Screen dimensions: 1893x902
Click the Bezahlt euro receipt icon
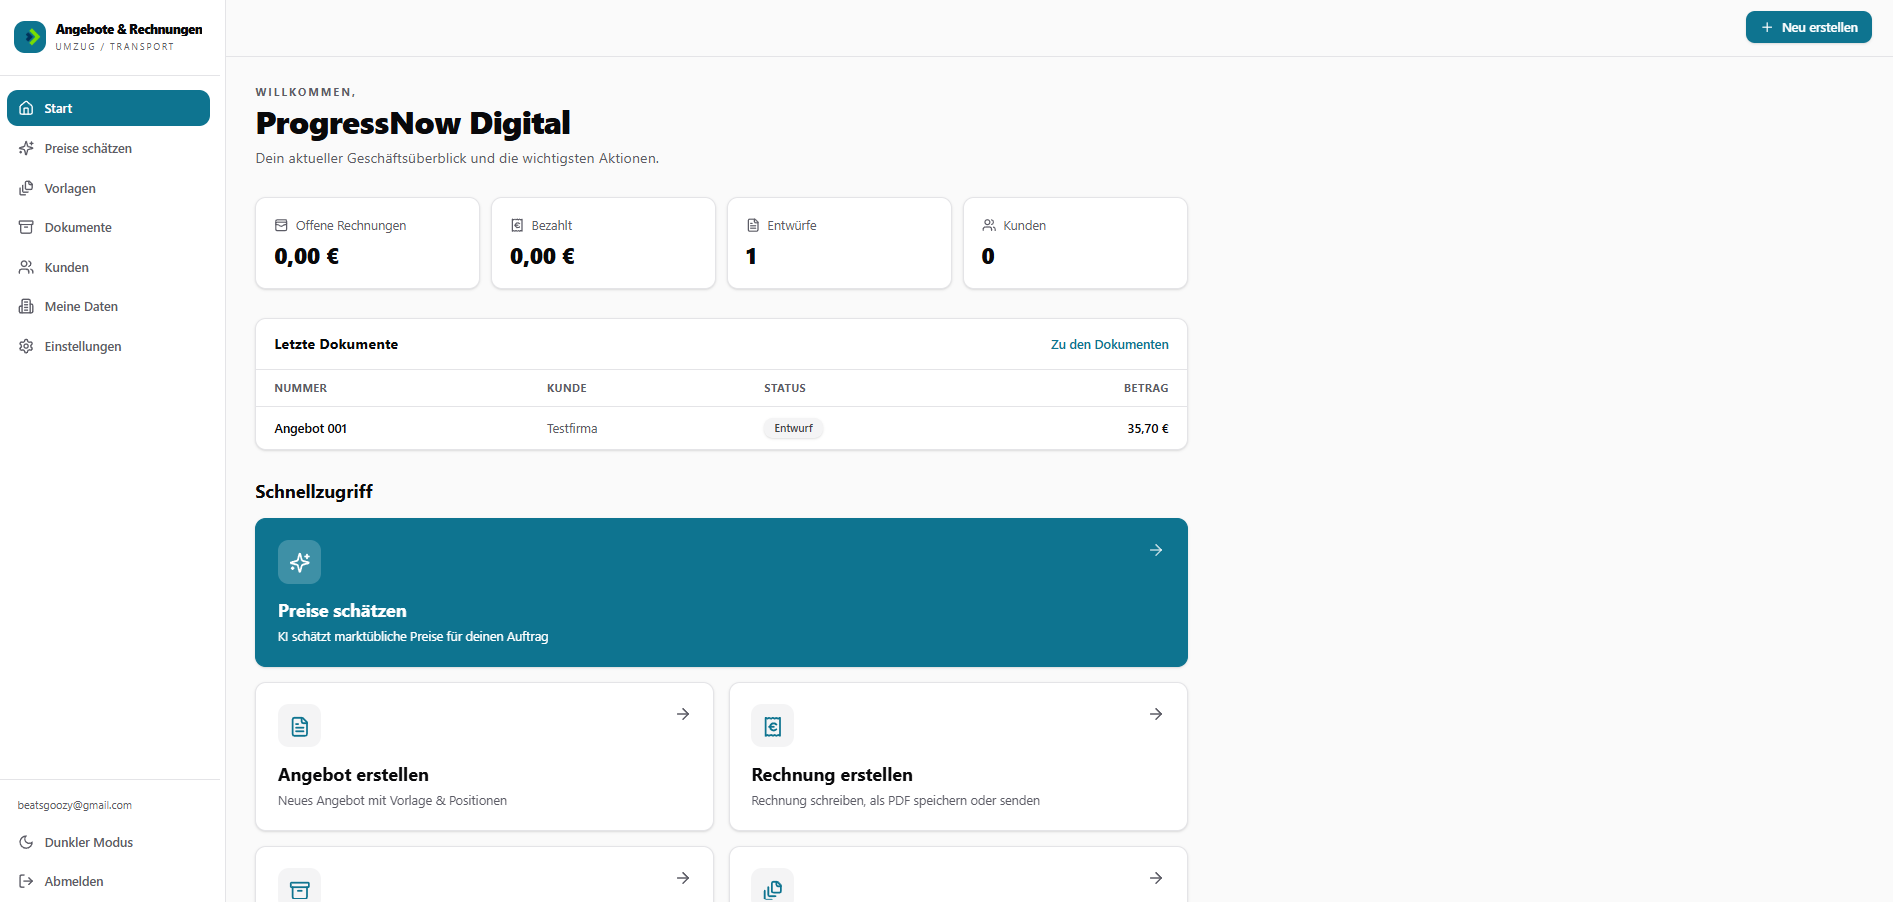pyautogui.click(x=517, y=225)
